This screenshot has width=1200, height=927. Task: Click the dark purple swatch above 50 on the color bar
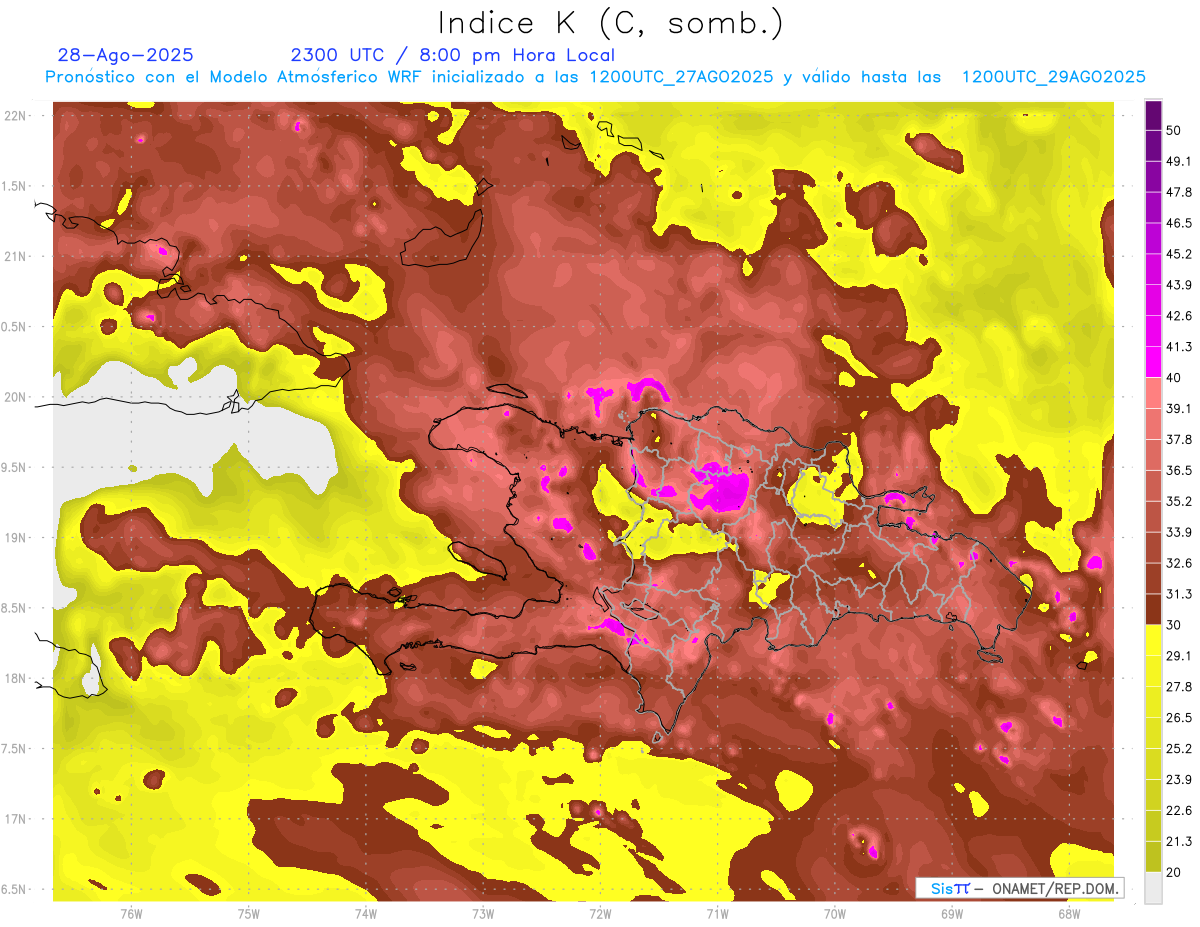(x=1153, y=115)
